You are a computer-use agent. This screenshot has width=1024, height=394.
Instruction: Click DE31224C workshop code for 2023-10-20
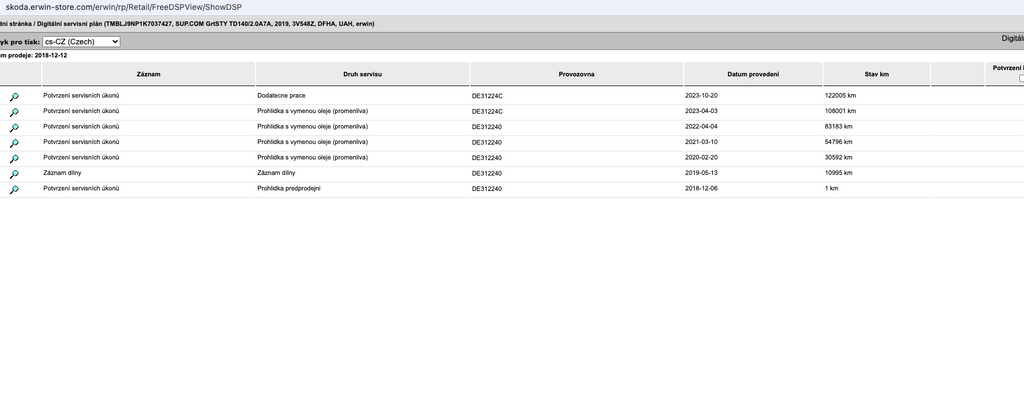click(487, 97)
